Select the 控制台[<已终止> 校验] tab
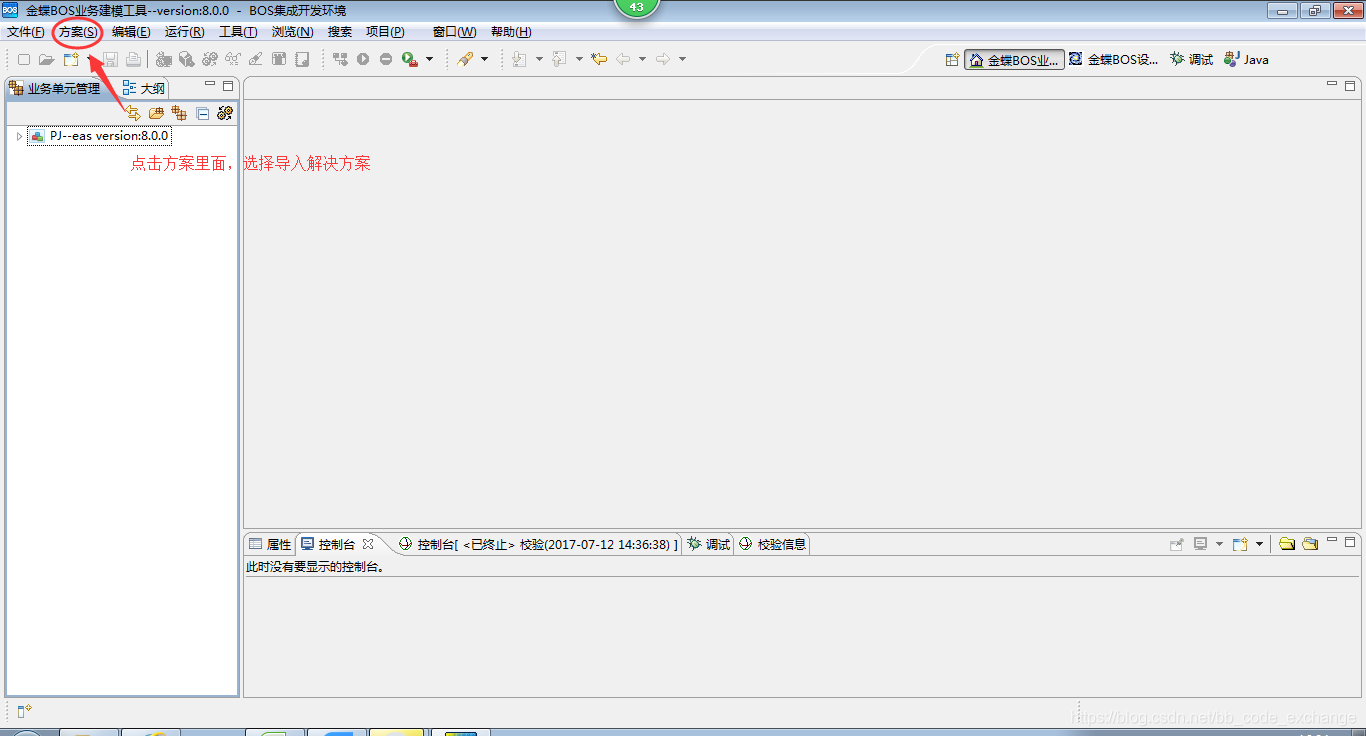The width and height of the screenshot is (1366, 736). point(538,544)
